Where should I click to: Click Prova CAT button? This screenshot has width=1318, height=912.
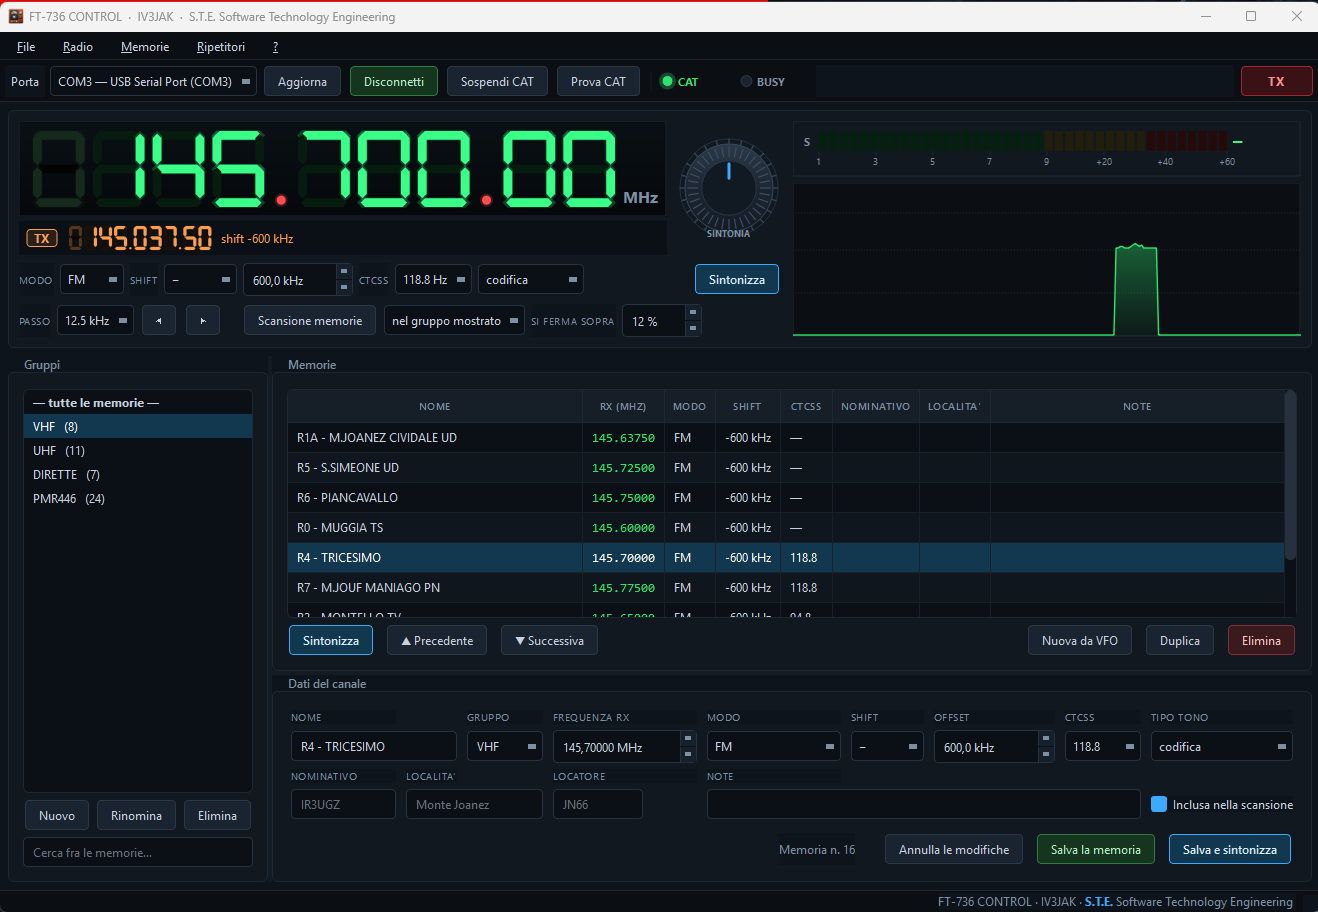pos(598,82)
